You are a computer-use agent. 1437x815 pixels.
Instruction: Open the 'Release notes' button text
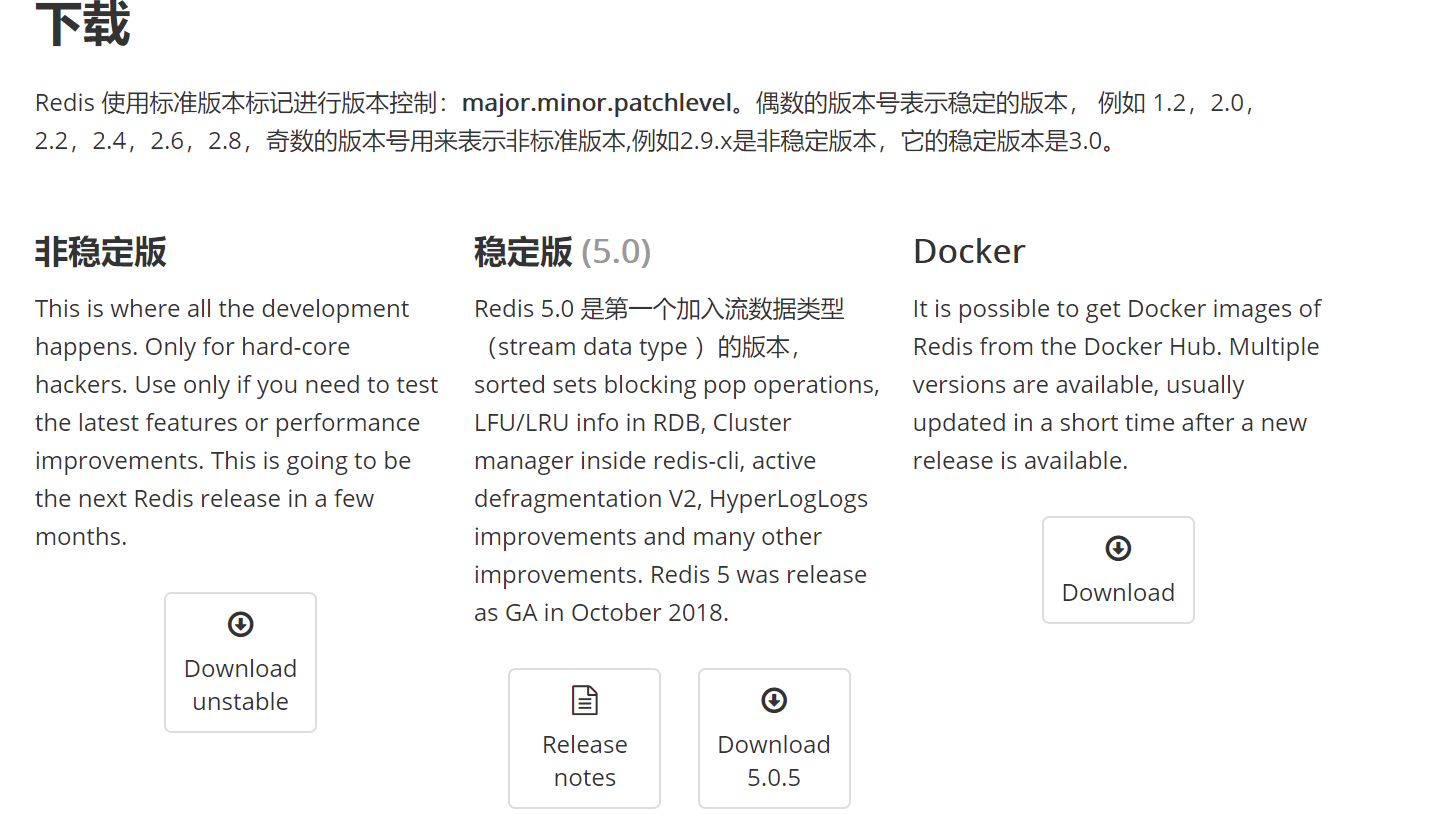pyautogui.click(x=584, y=761)
